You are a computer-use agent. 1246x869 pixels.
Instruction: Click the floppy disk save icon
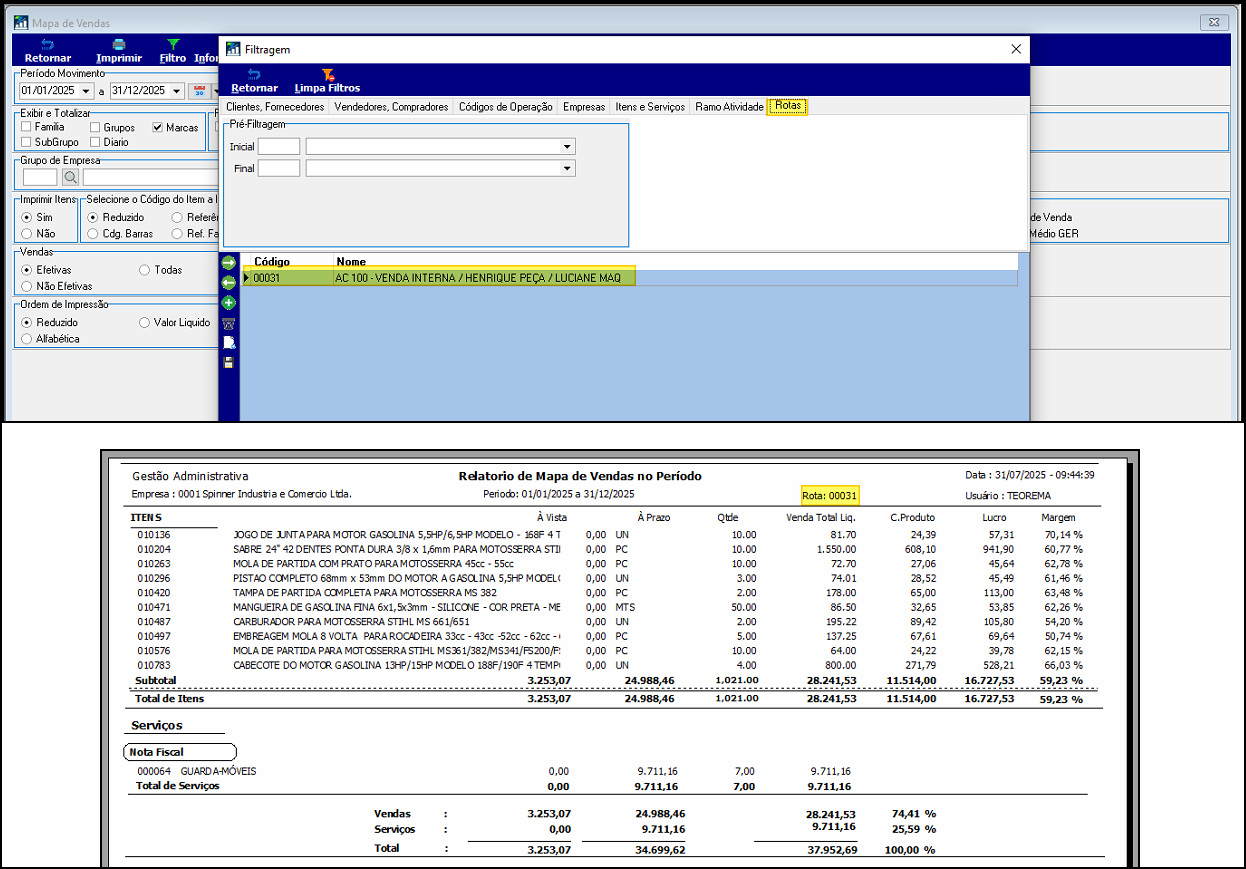(228, 362)
